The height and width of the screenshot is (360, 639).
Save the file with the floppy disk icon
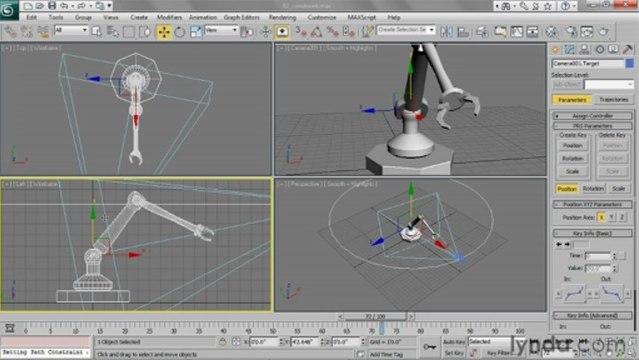52,6
